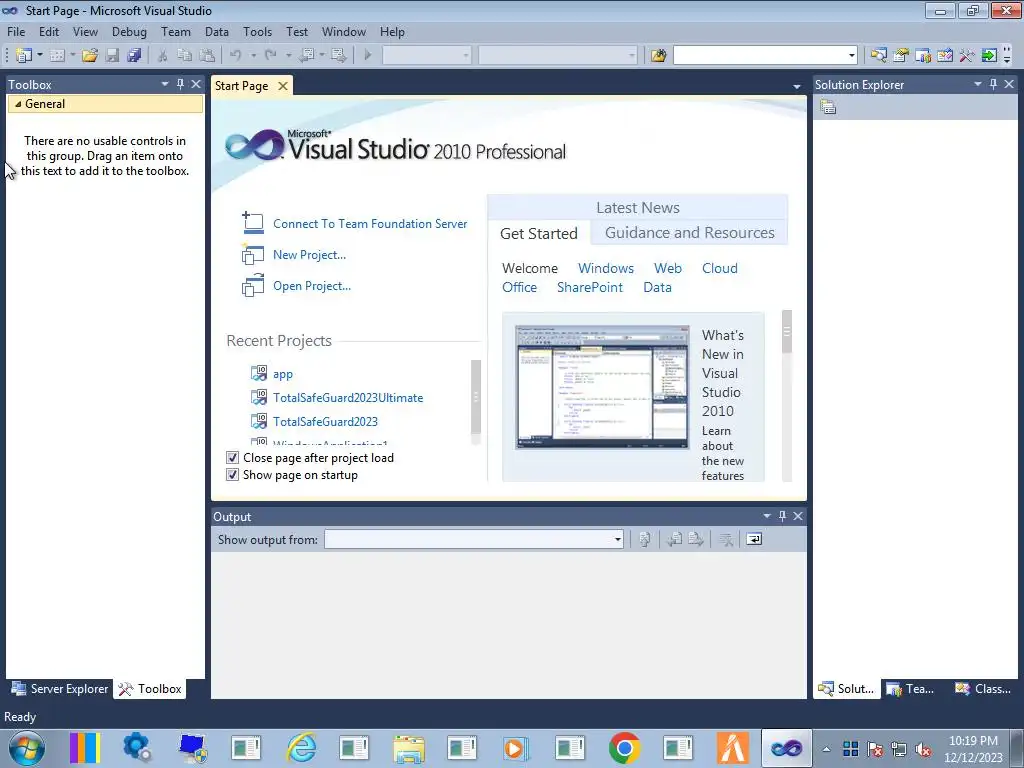Click the Undo arrow icon
The height and width of the screenshot is (768, 1024).
point(236,56)
